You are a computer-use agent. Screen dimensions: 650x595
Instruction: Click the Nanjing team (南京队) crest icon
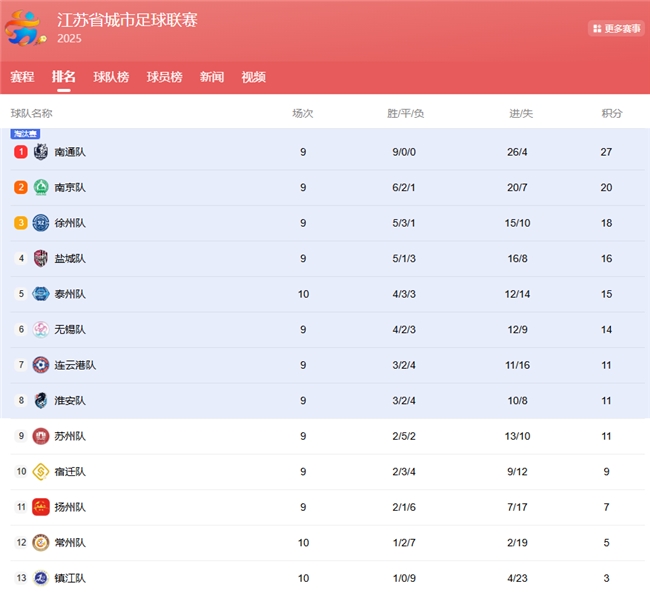click(41, 187)
